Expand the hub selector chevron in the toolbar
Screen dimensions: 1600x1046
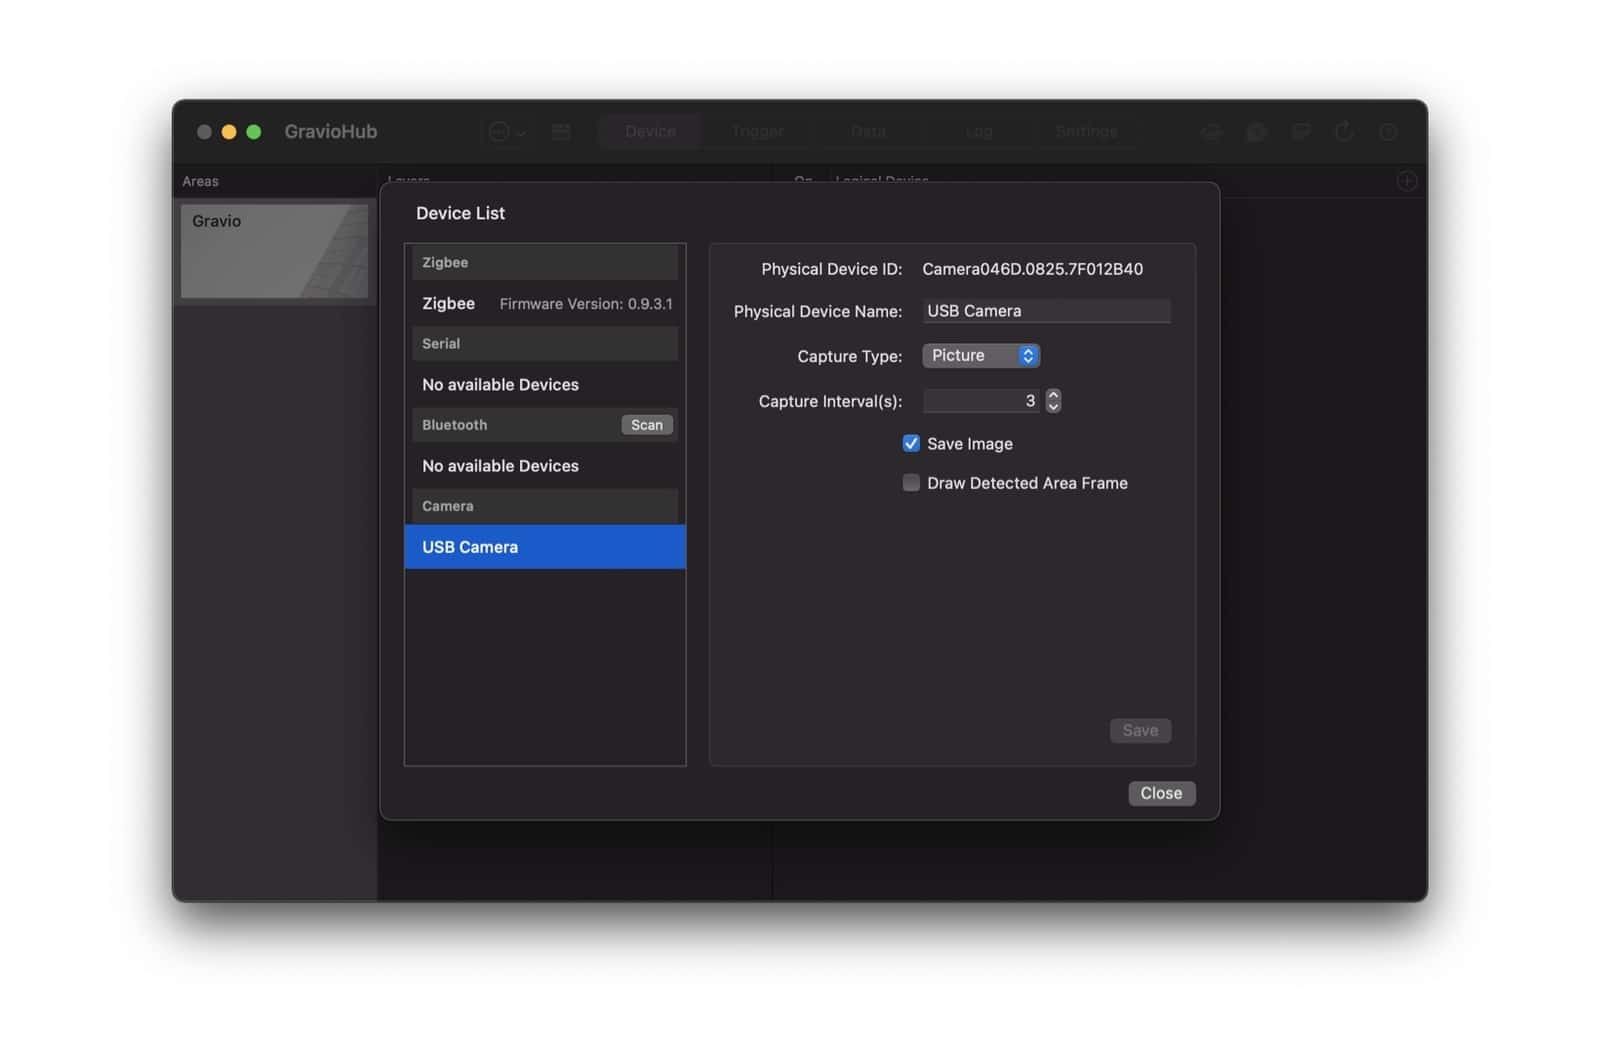520,133
